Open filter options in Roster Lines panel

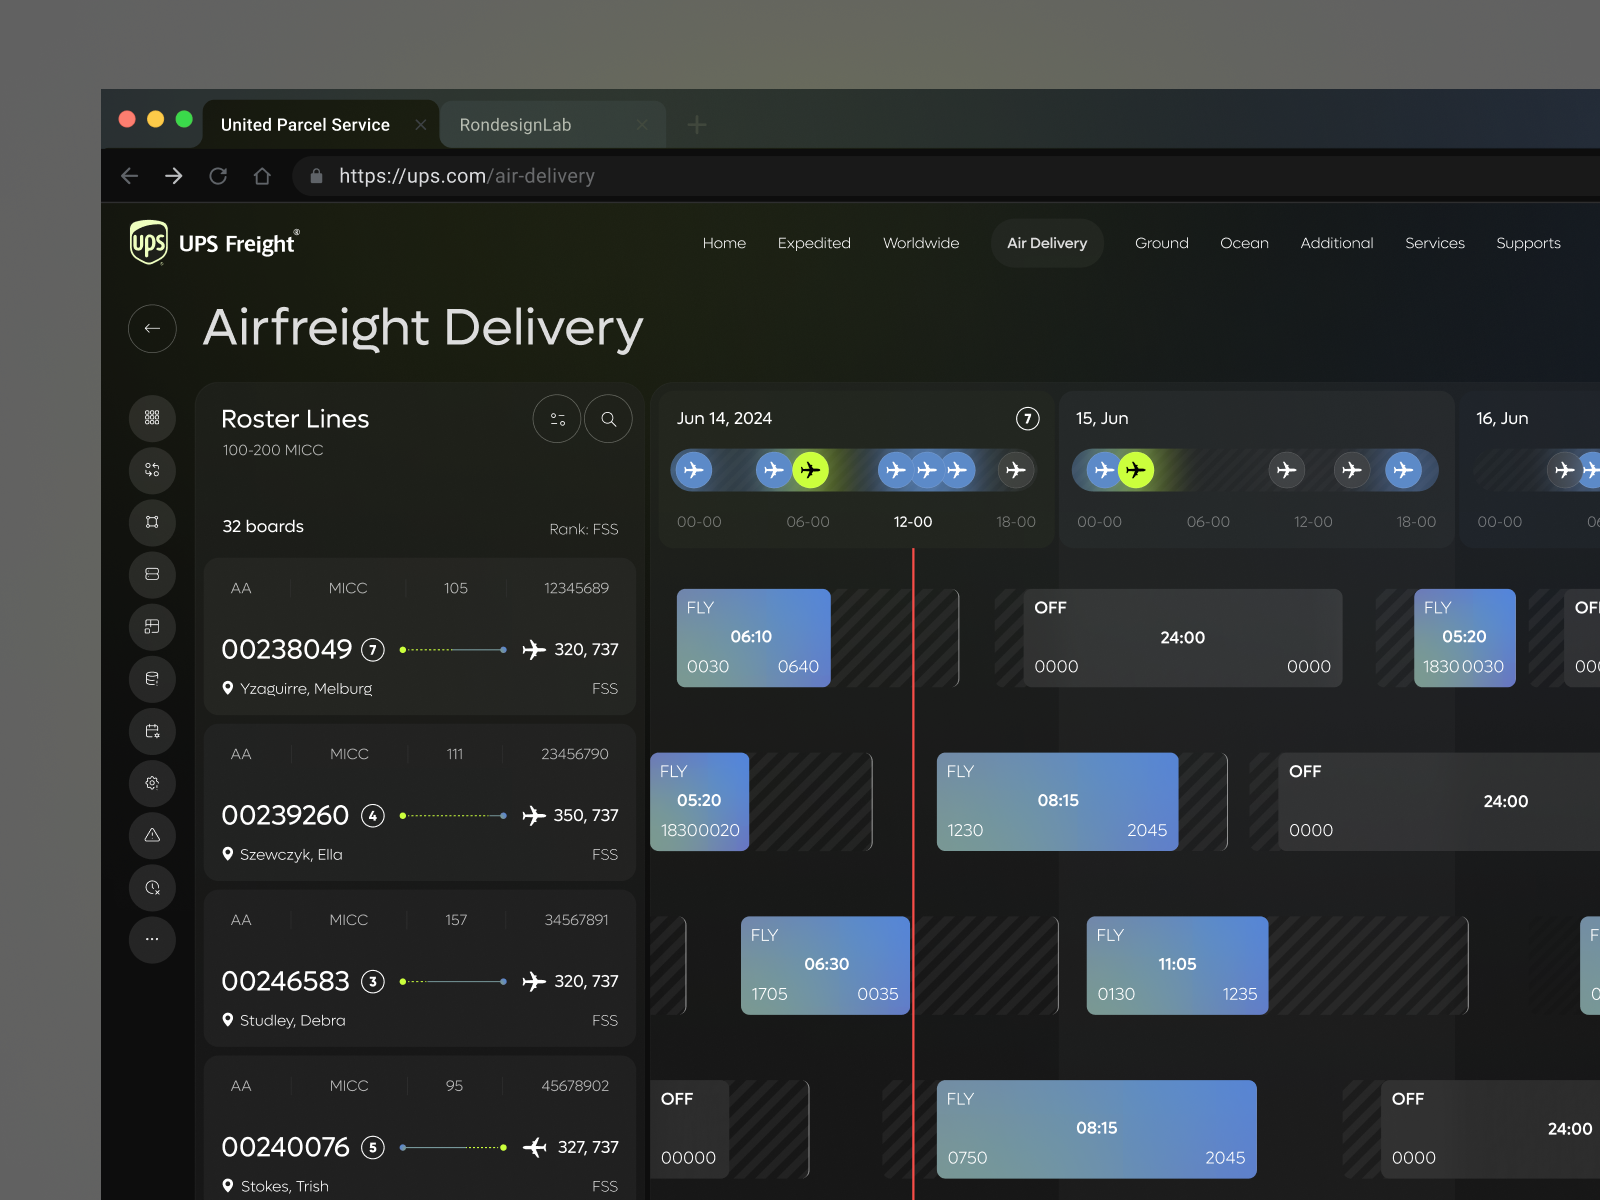coord(556,419)
